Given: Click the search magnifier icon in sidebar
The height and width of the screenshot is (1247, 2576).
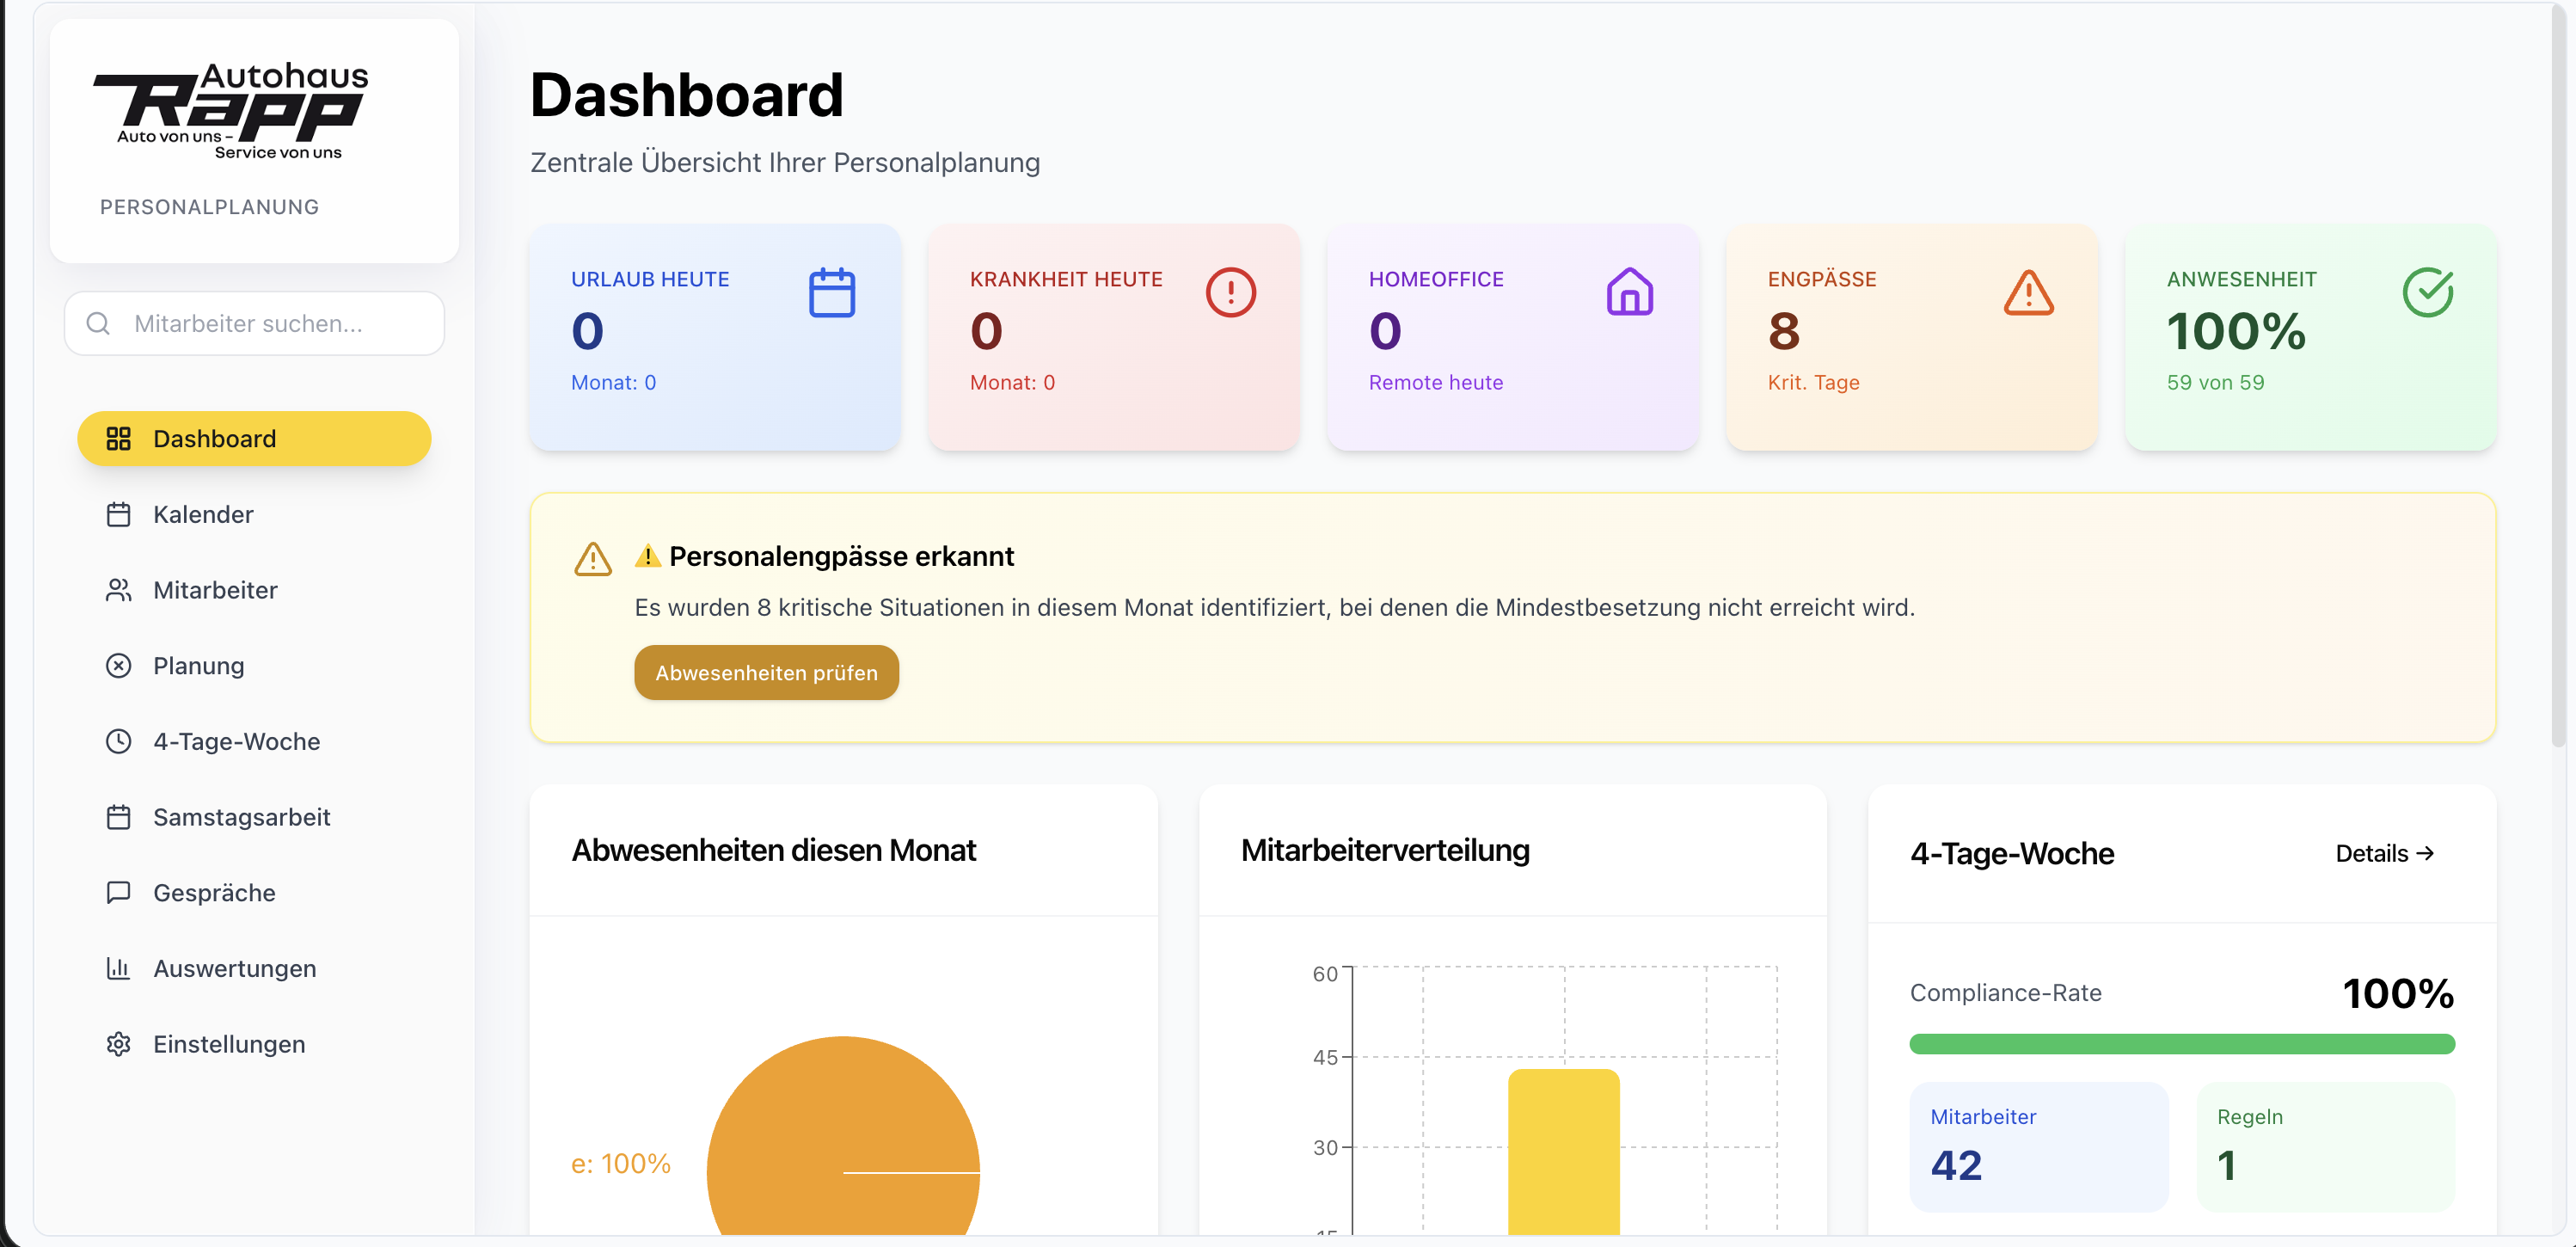Looking at the screenshot, I should [x=98, y=323].
